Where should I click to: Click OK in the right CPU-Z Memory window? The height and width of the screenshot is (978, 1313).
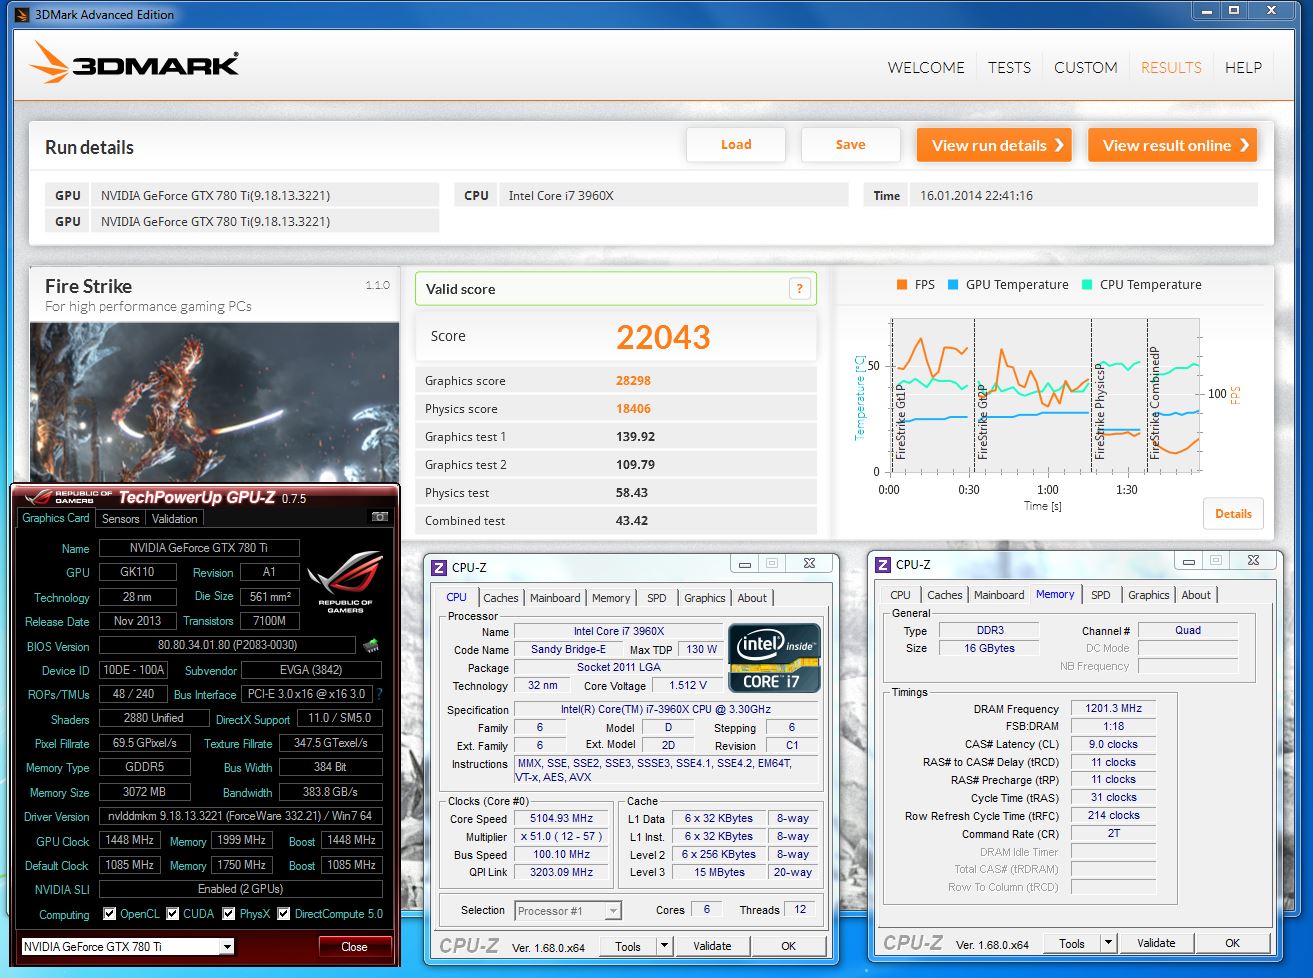pyautogui.click(x=1232, y=943)
